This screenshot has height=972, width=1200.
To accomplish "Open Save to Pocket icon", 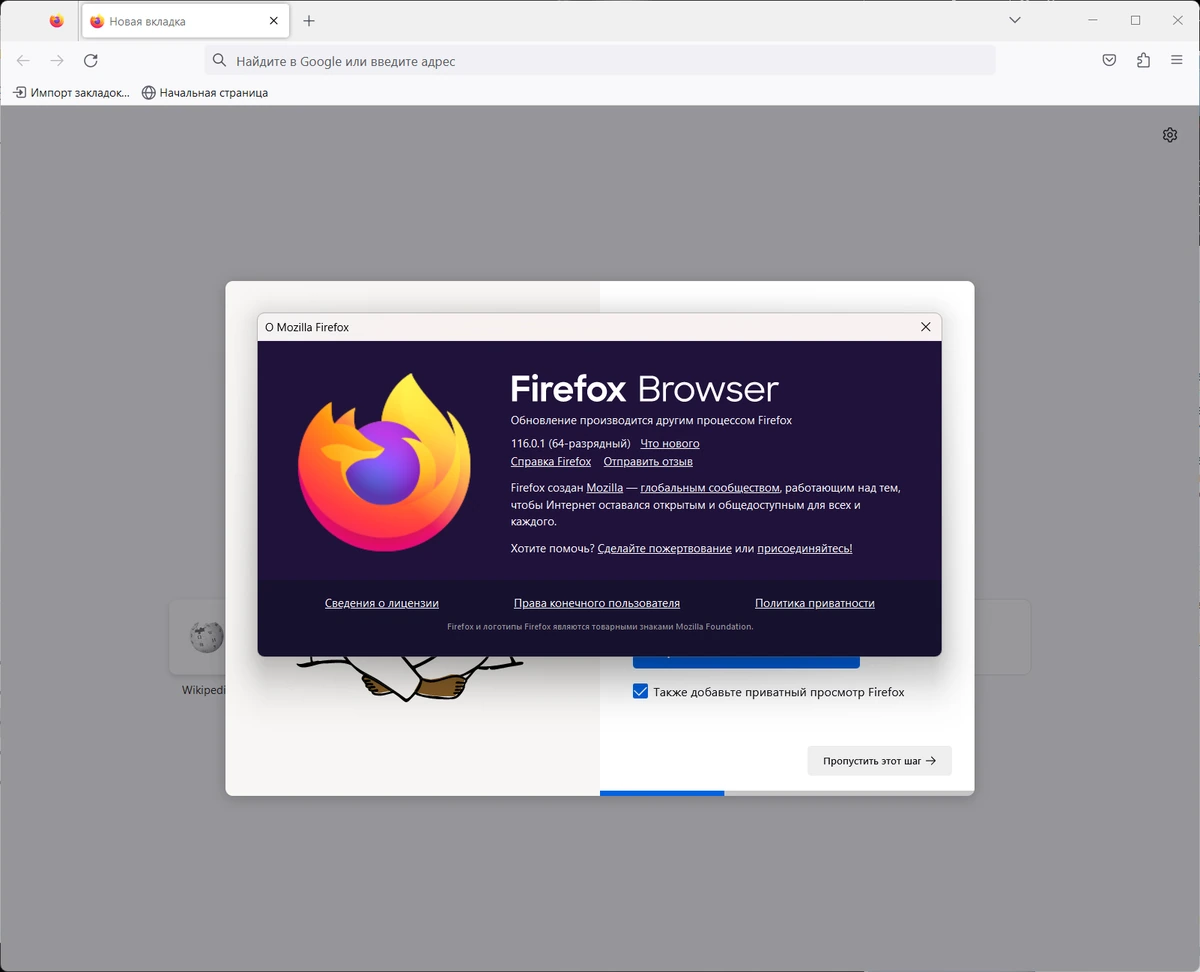I will (1109, 61).
